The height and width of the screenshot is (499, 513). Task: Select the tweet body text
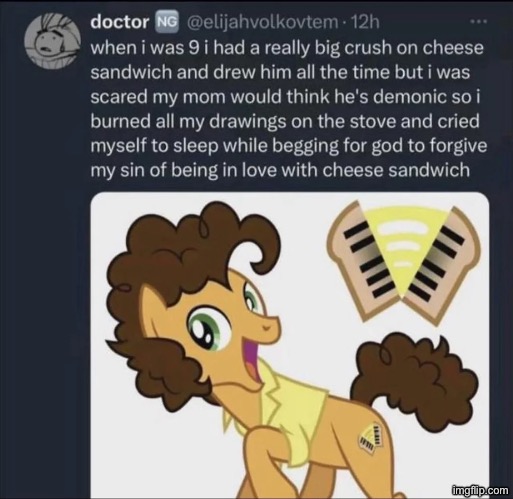coord(289,109)
